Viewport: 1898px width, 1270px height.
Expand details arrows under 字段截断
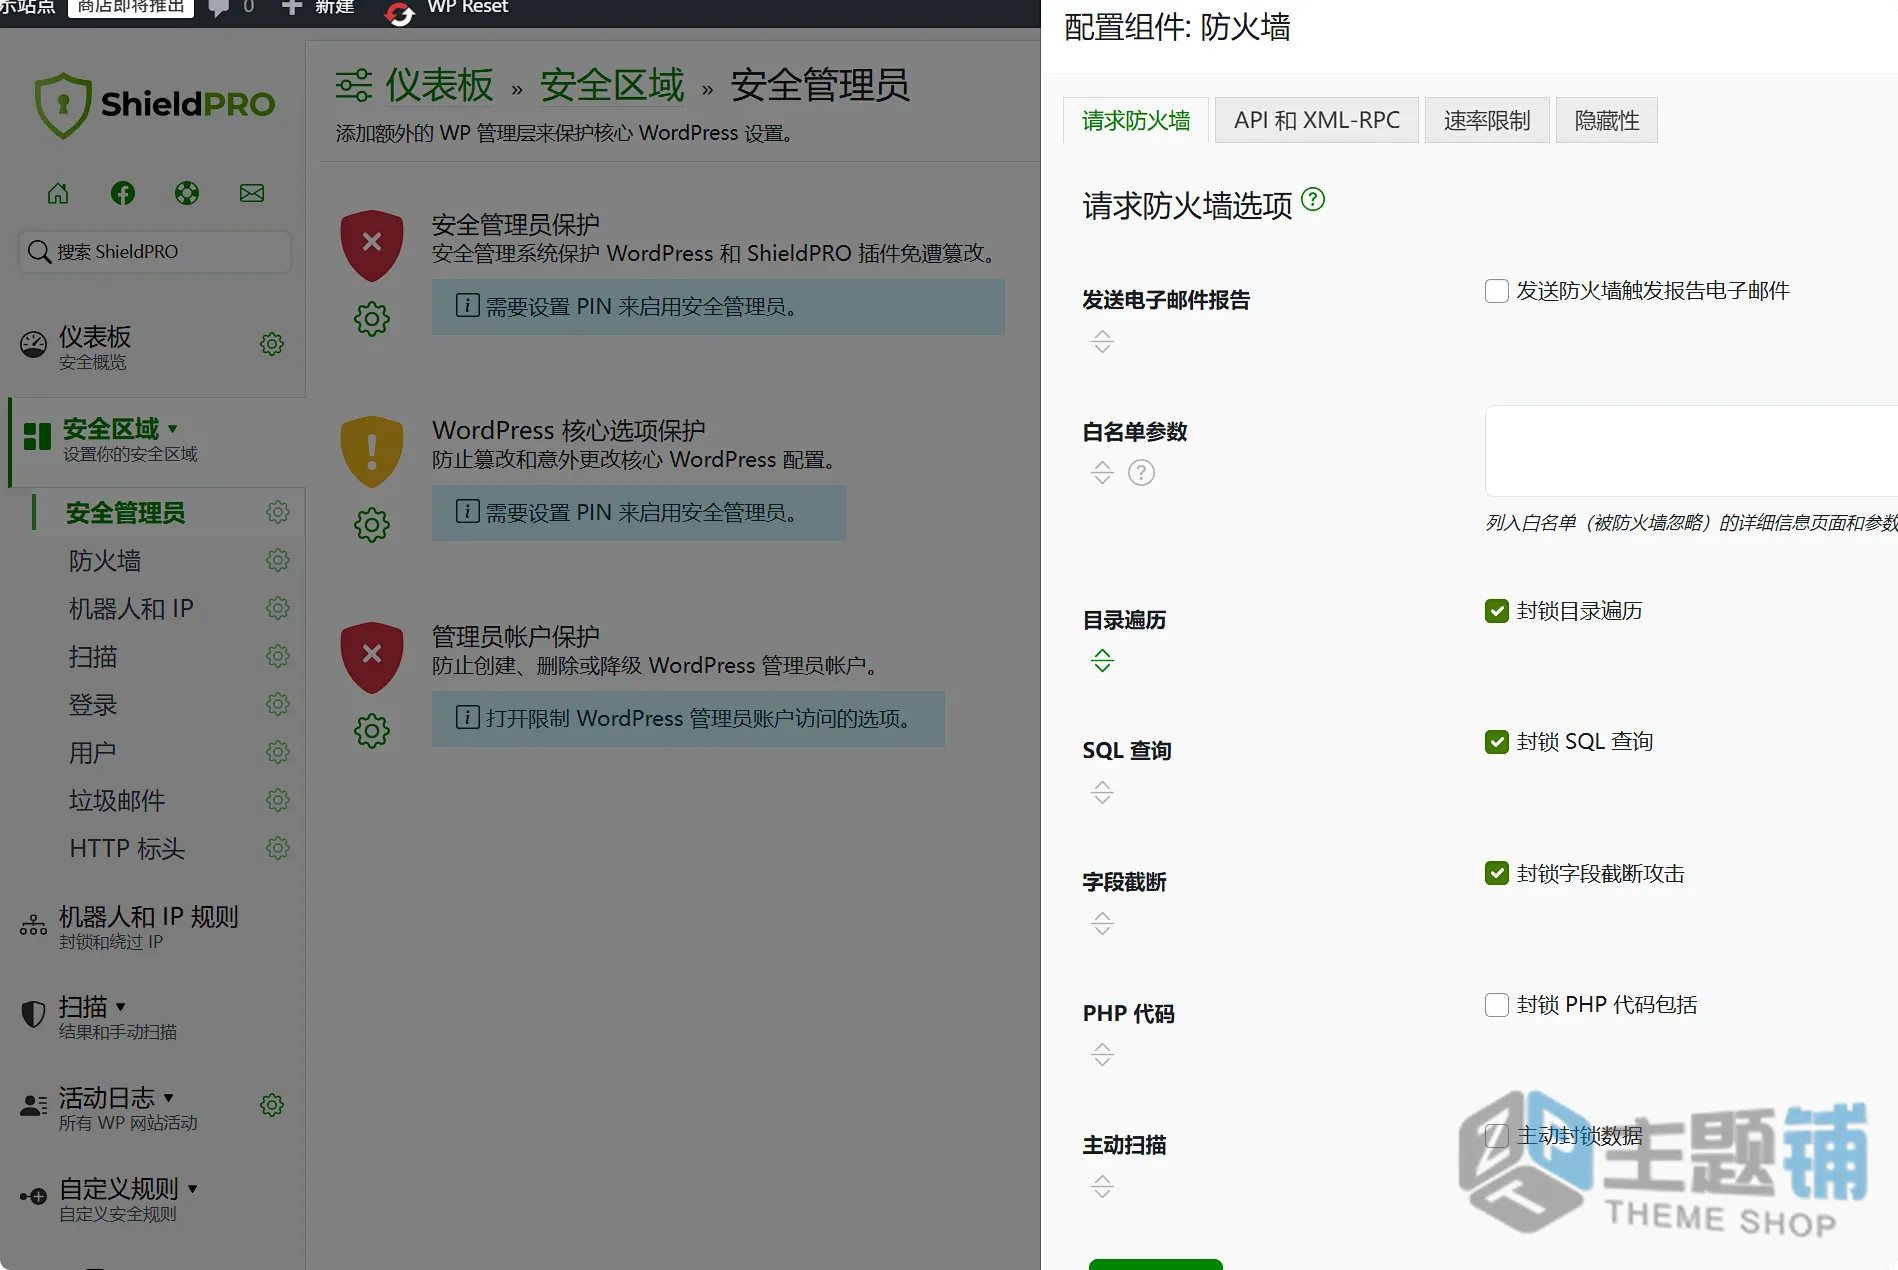coord(1102,923)
